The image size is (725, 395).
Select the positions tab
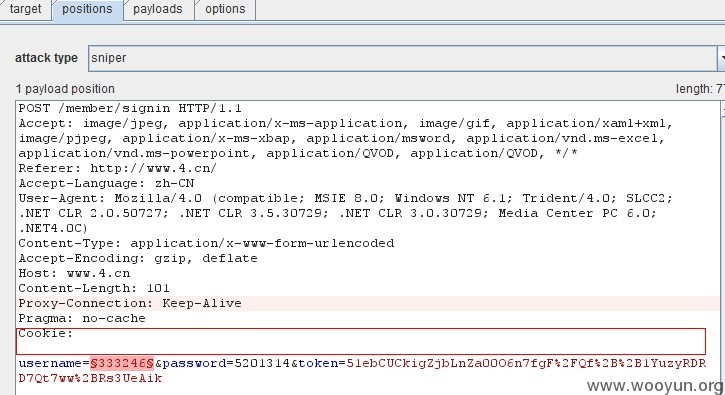[x=87, y=9]
